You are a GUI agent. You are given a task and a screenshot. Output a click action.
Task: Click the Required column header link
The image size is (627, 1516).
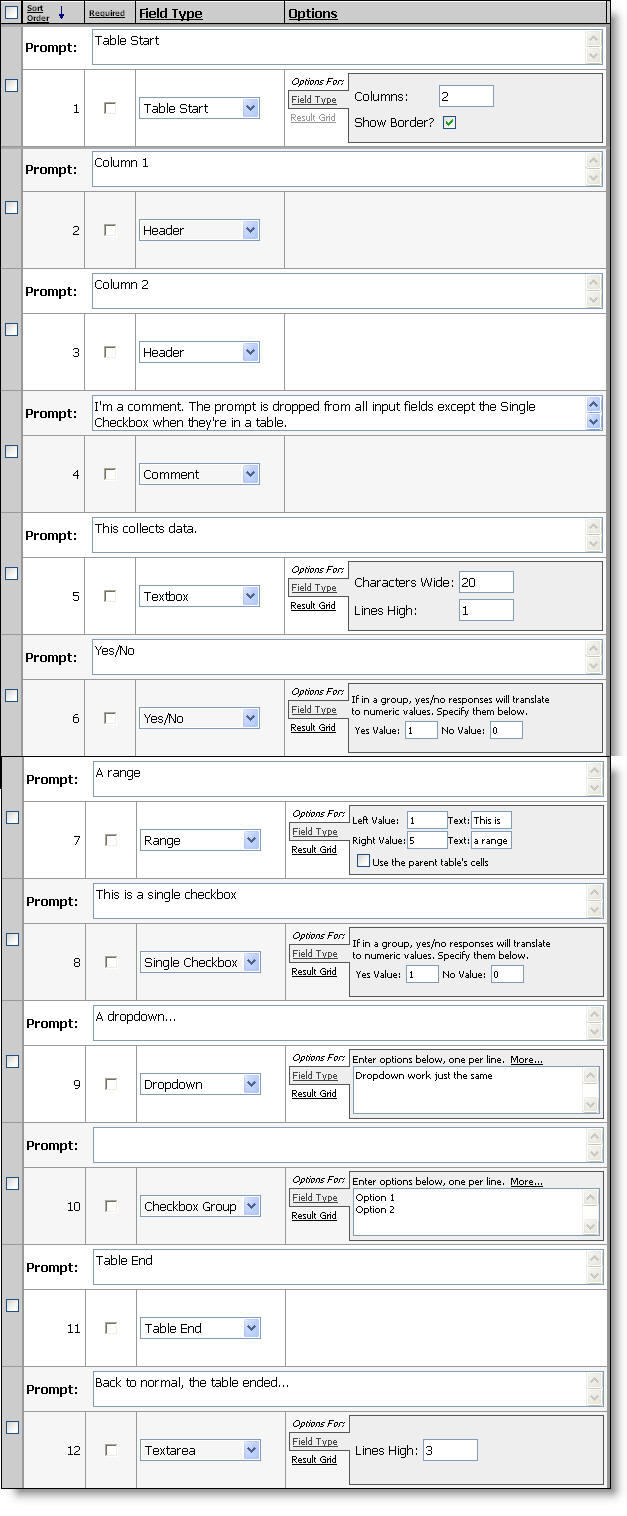click(x=107, y=14)
